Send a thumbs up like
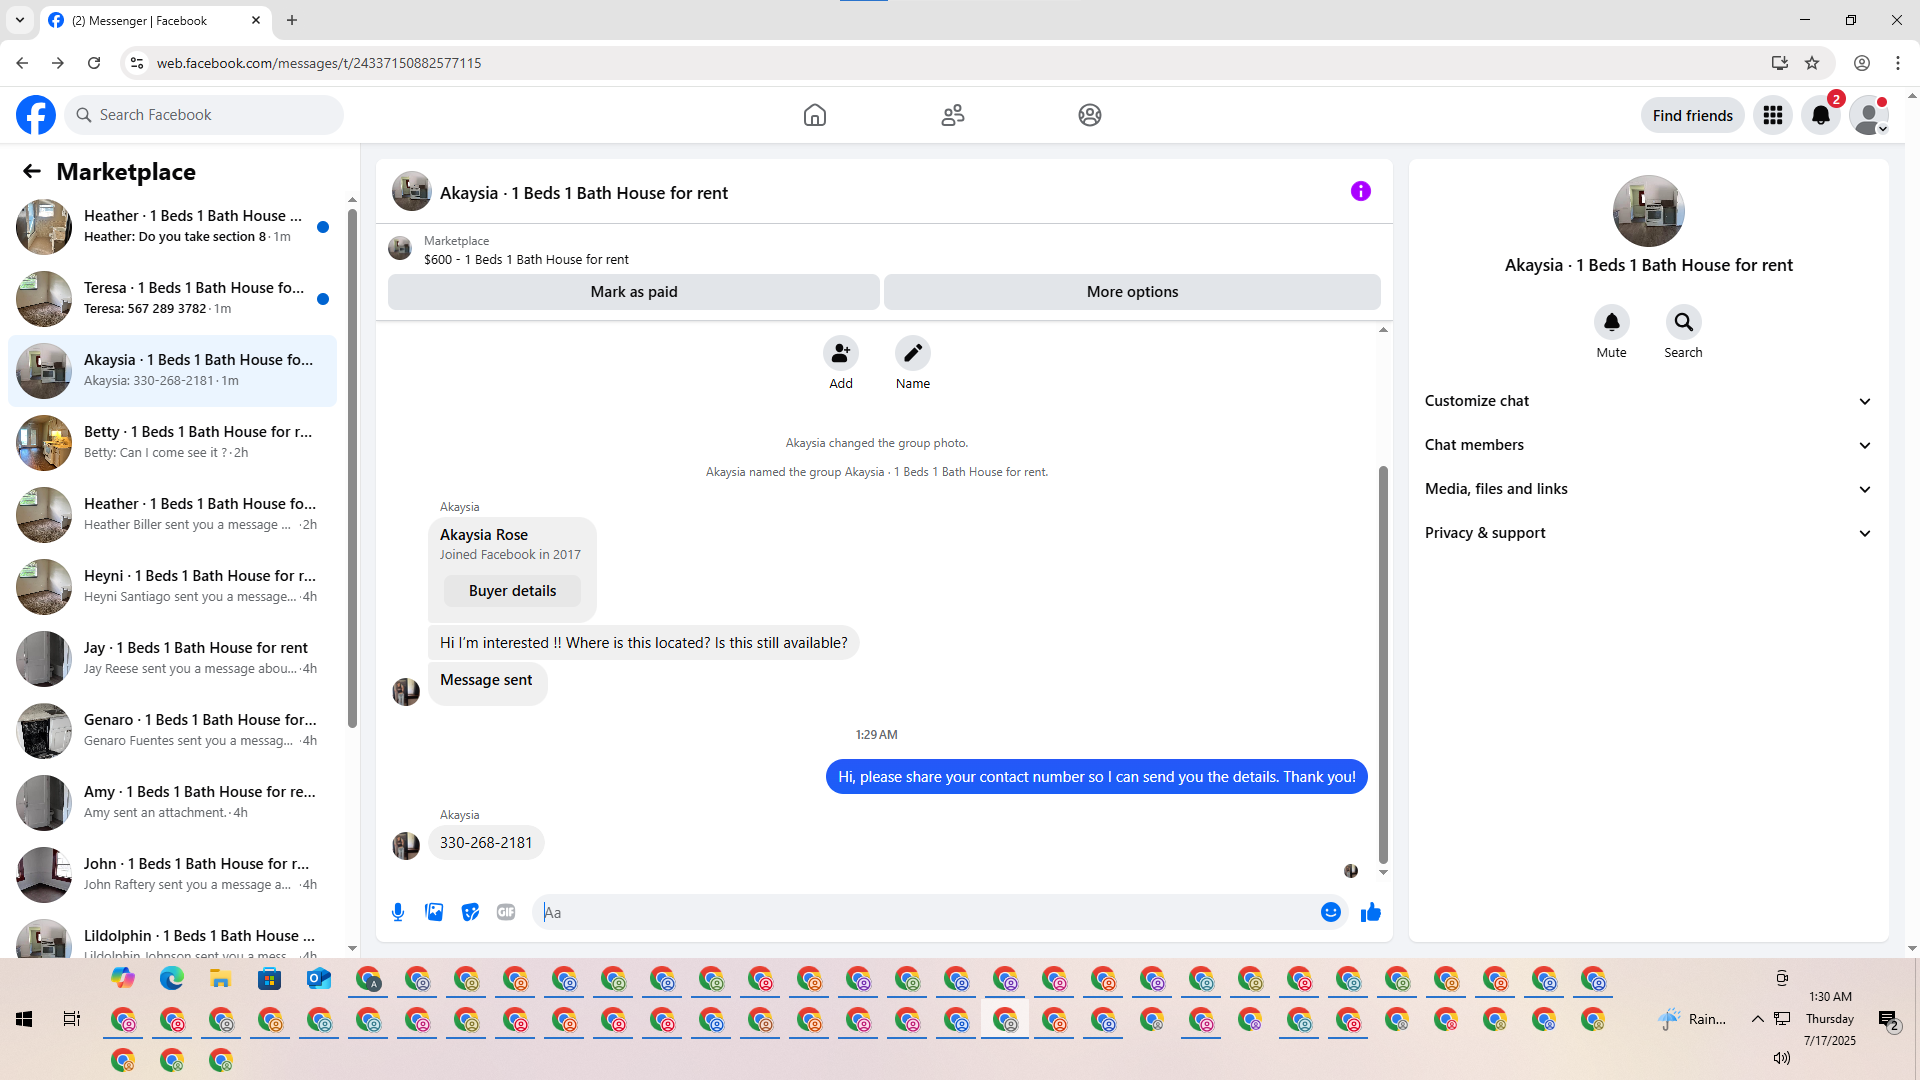The height and width of the screenshot is (1080, 1920). pyautogui.click(x=1371, y=912)
